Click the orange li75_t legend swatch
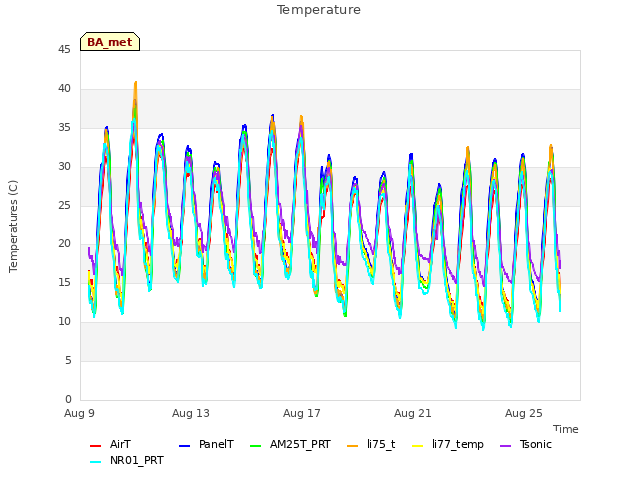640x480 pixels. (x=353, y=446)
